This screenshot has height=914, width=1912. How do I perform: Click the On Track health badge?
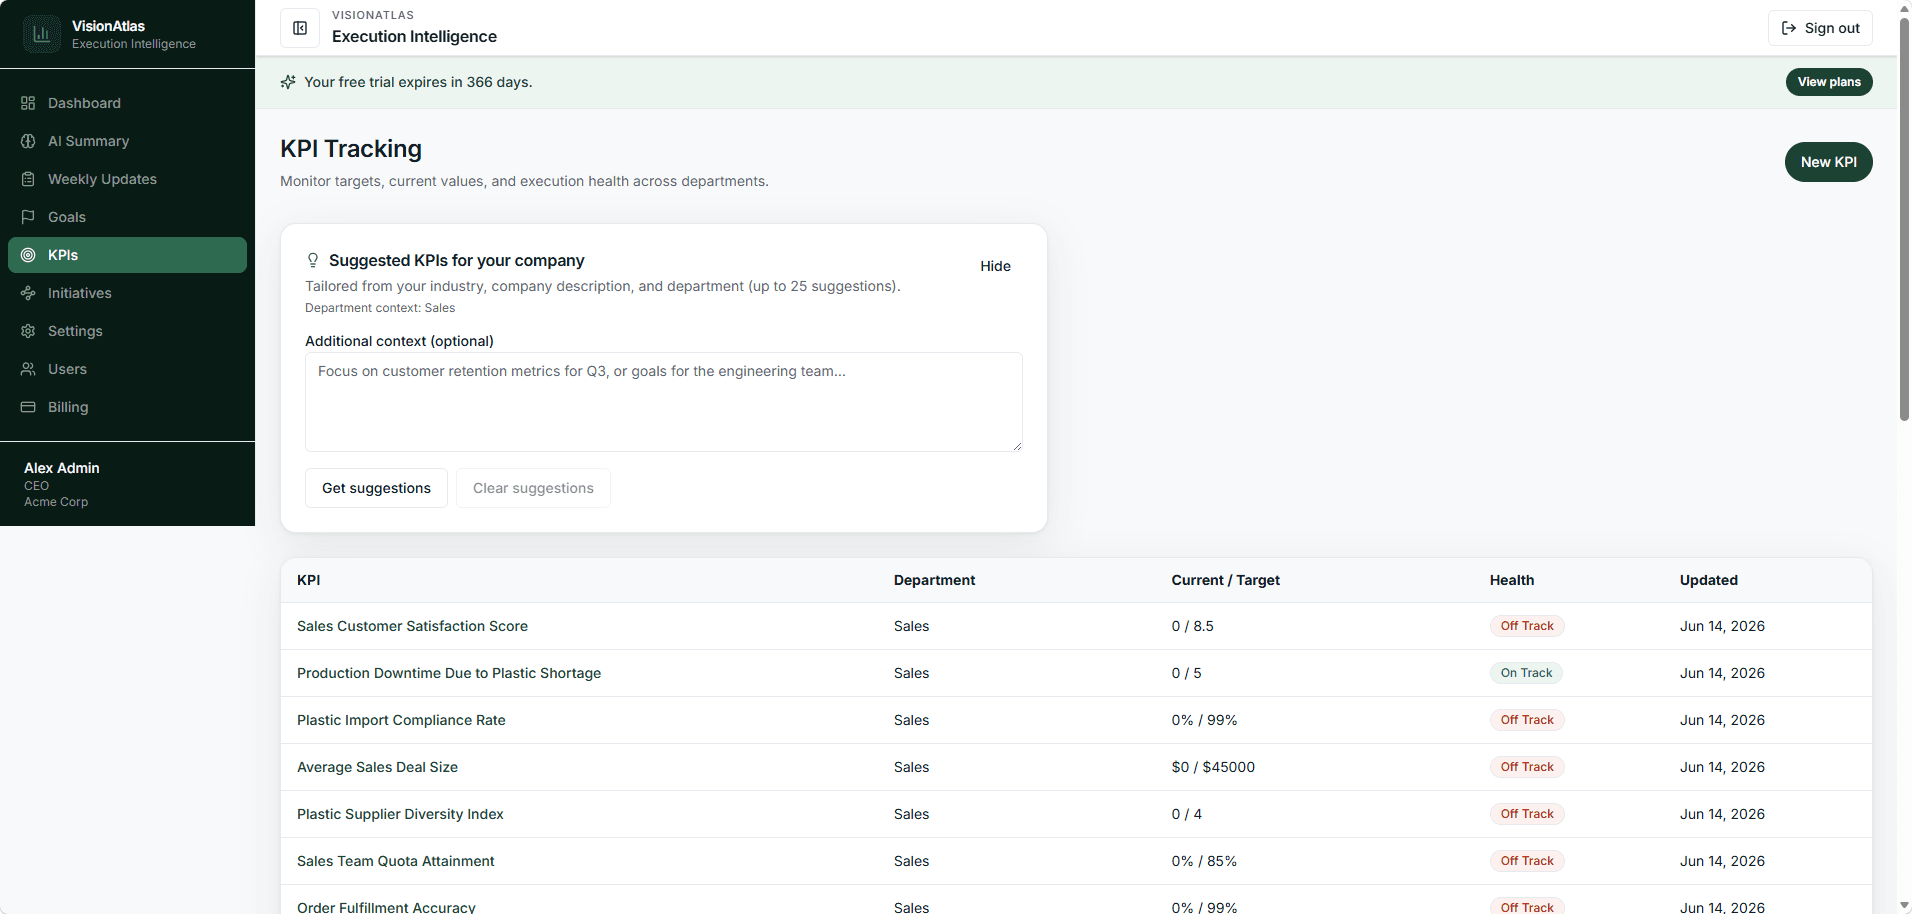[x=1526, y=673]
